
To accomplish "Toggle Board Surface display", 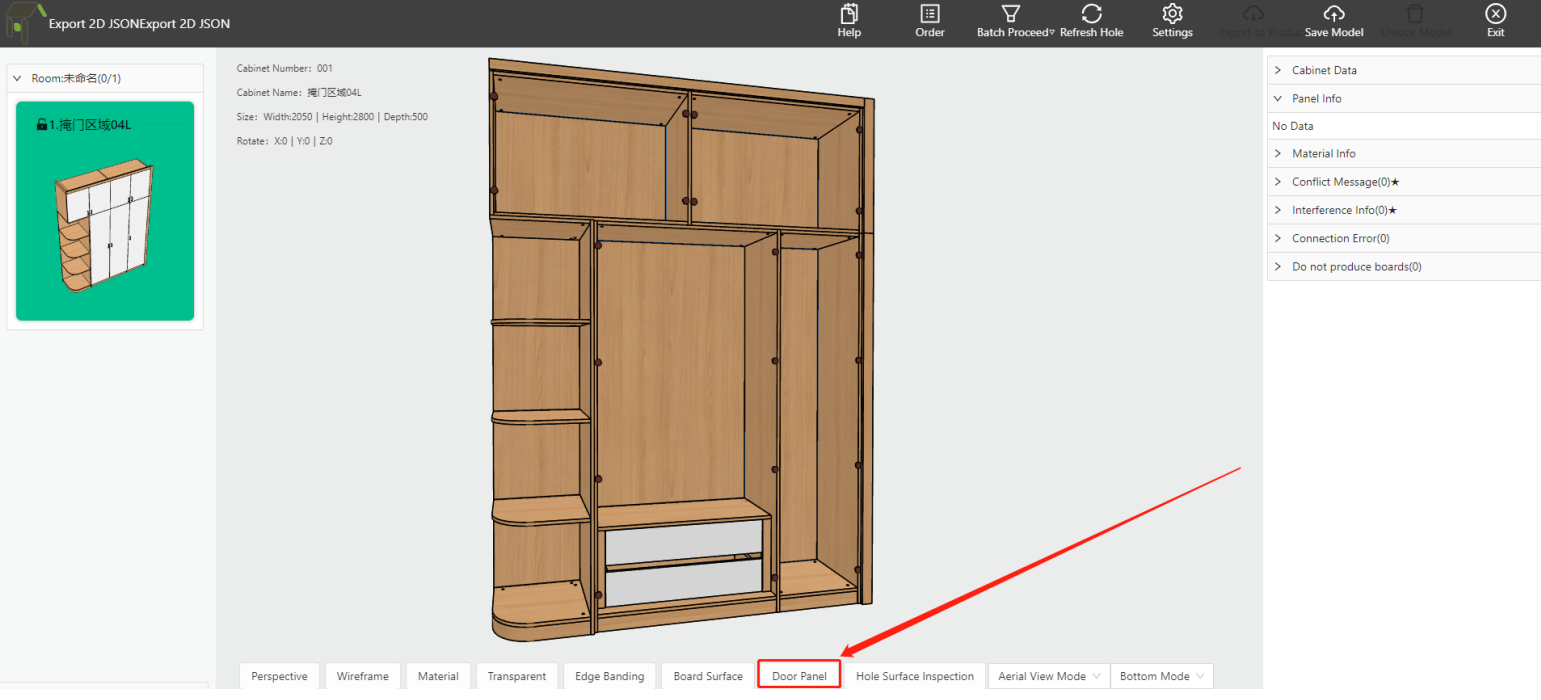I will tap(708, 676).
